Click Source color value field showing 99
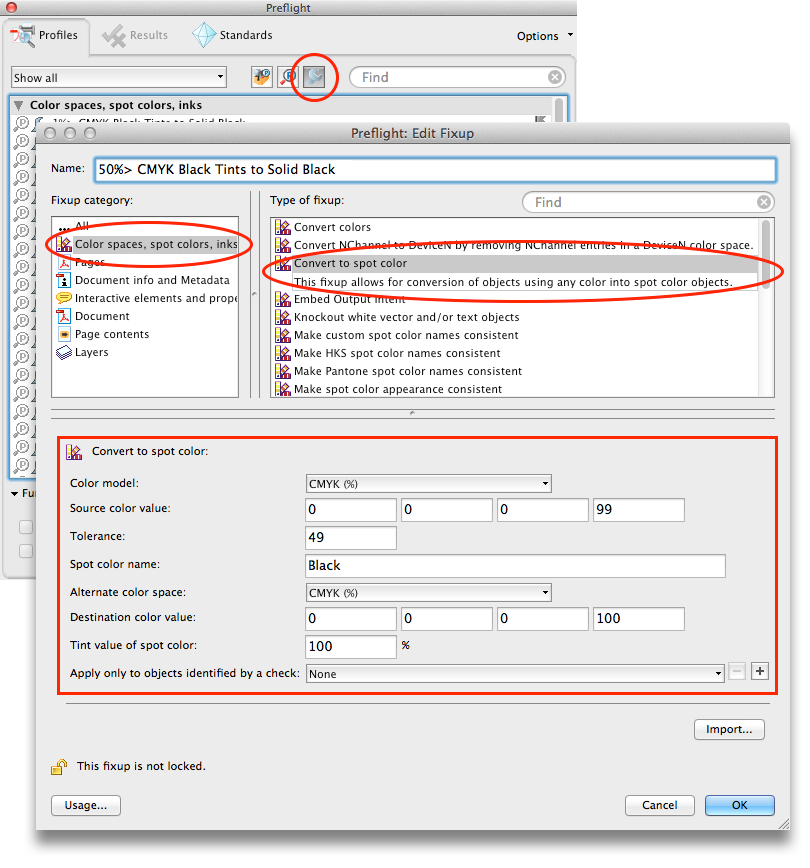 (x=639, y=510)
